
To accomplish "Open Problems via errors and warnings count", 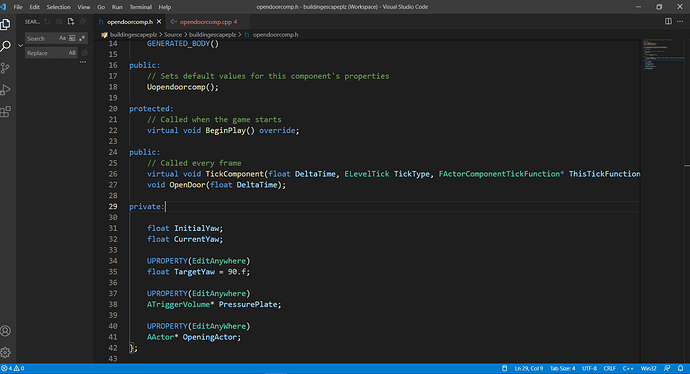I will click(x=13, y=368).
